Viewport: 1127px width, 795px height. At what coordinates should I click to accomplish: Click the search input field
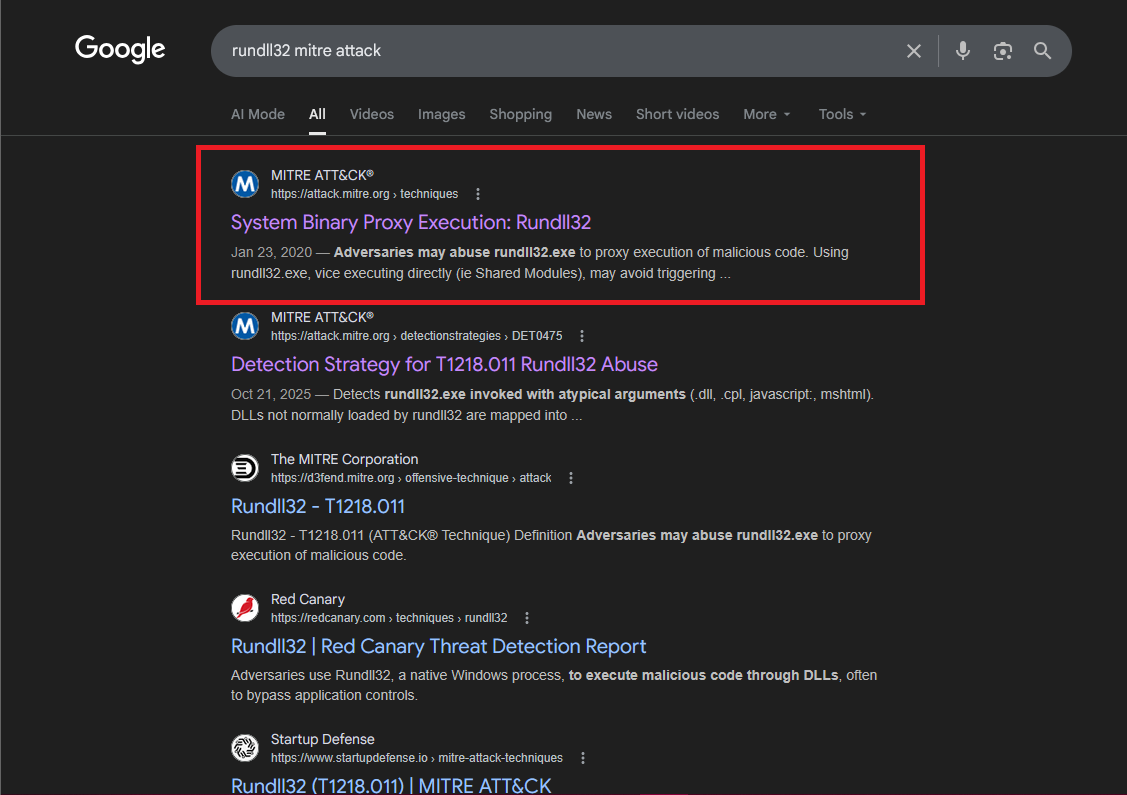point(550,51)
